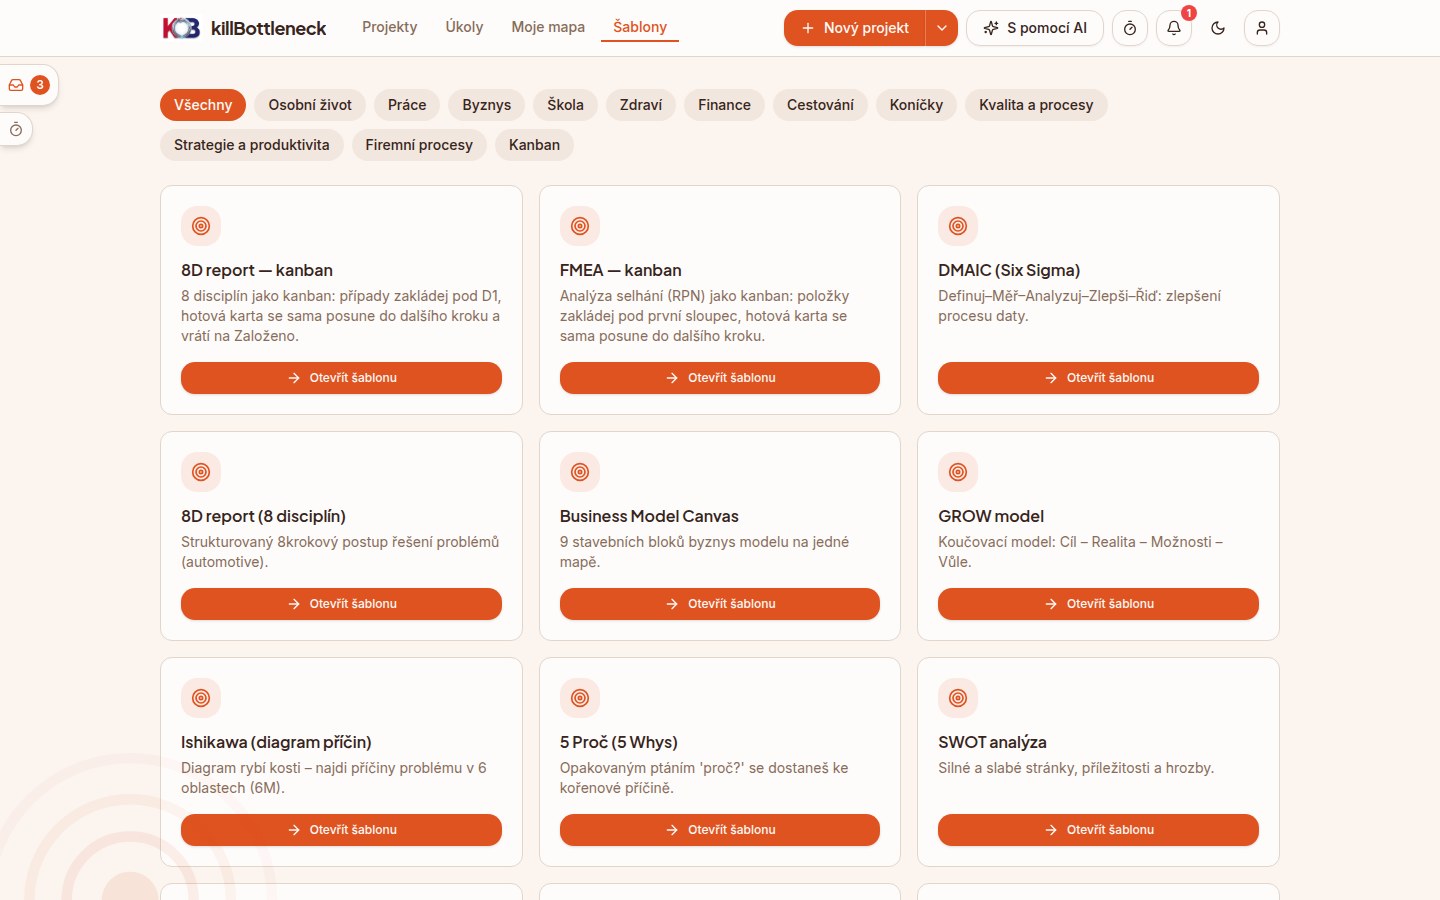
Task: Click the title "GROW model"
Action: pyautogui.click(x=991, y=516)
